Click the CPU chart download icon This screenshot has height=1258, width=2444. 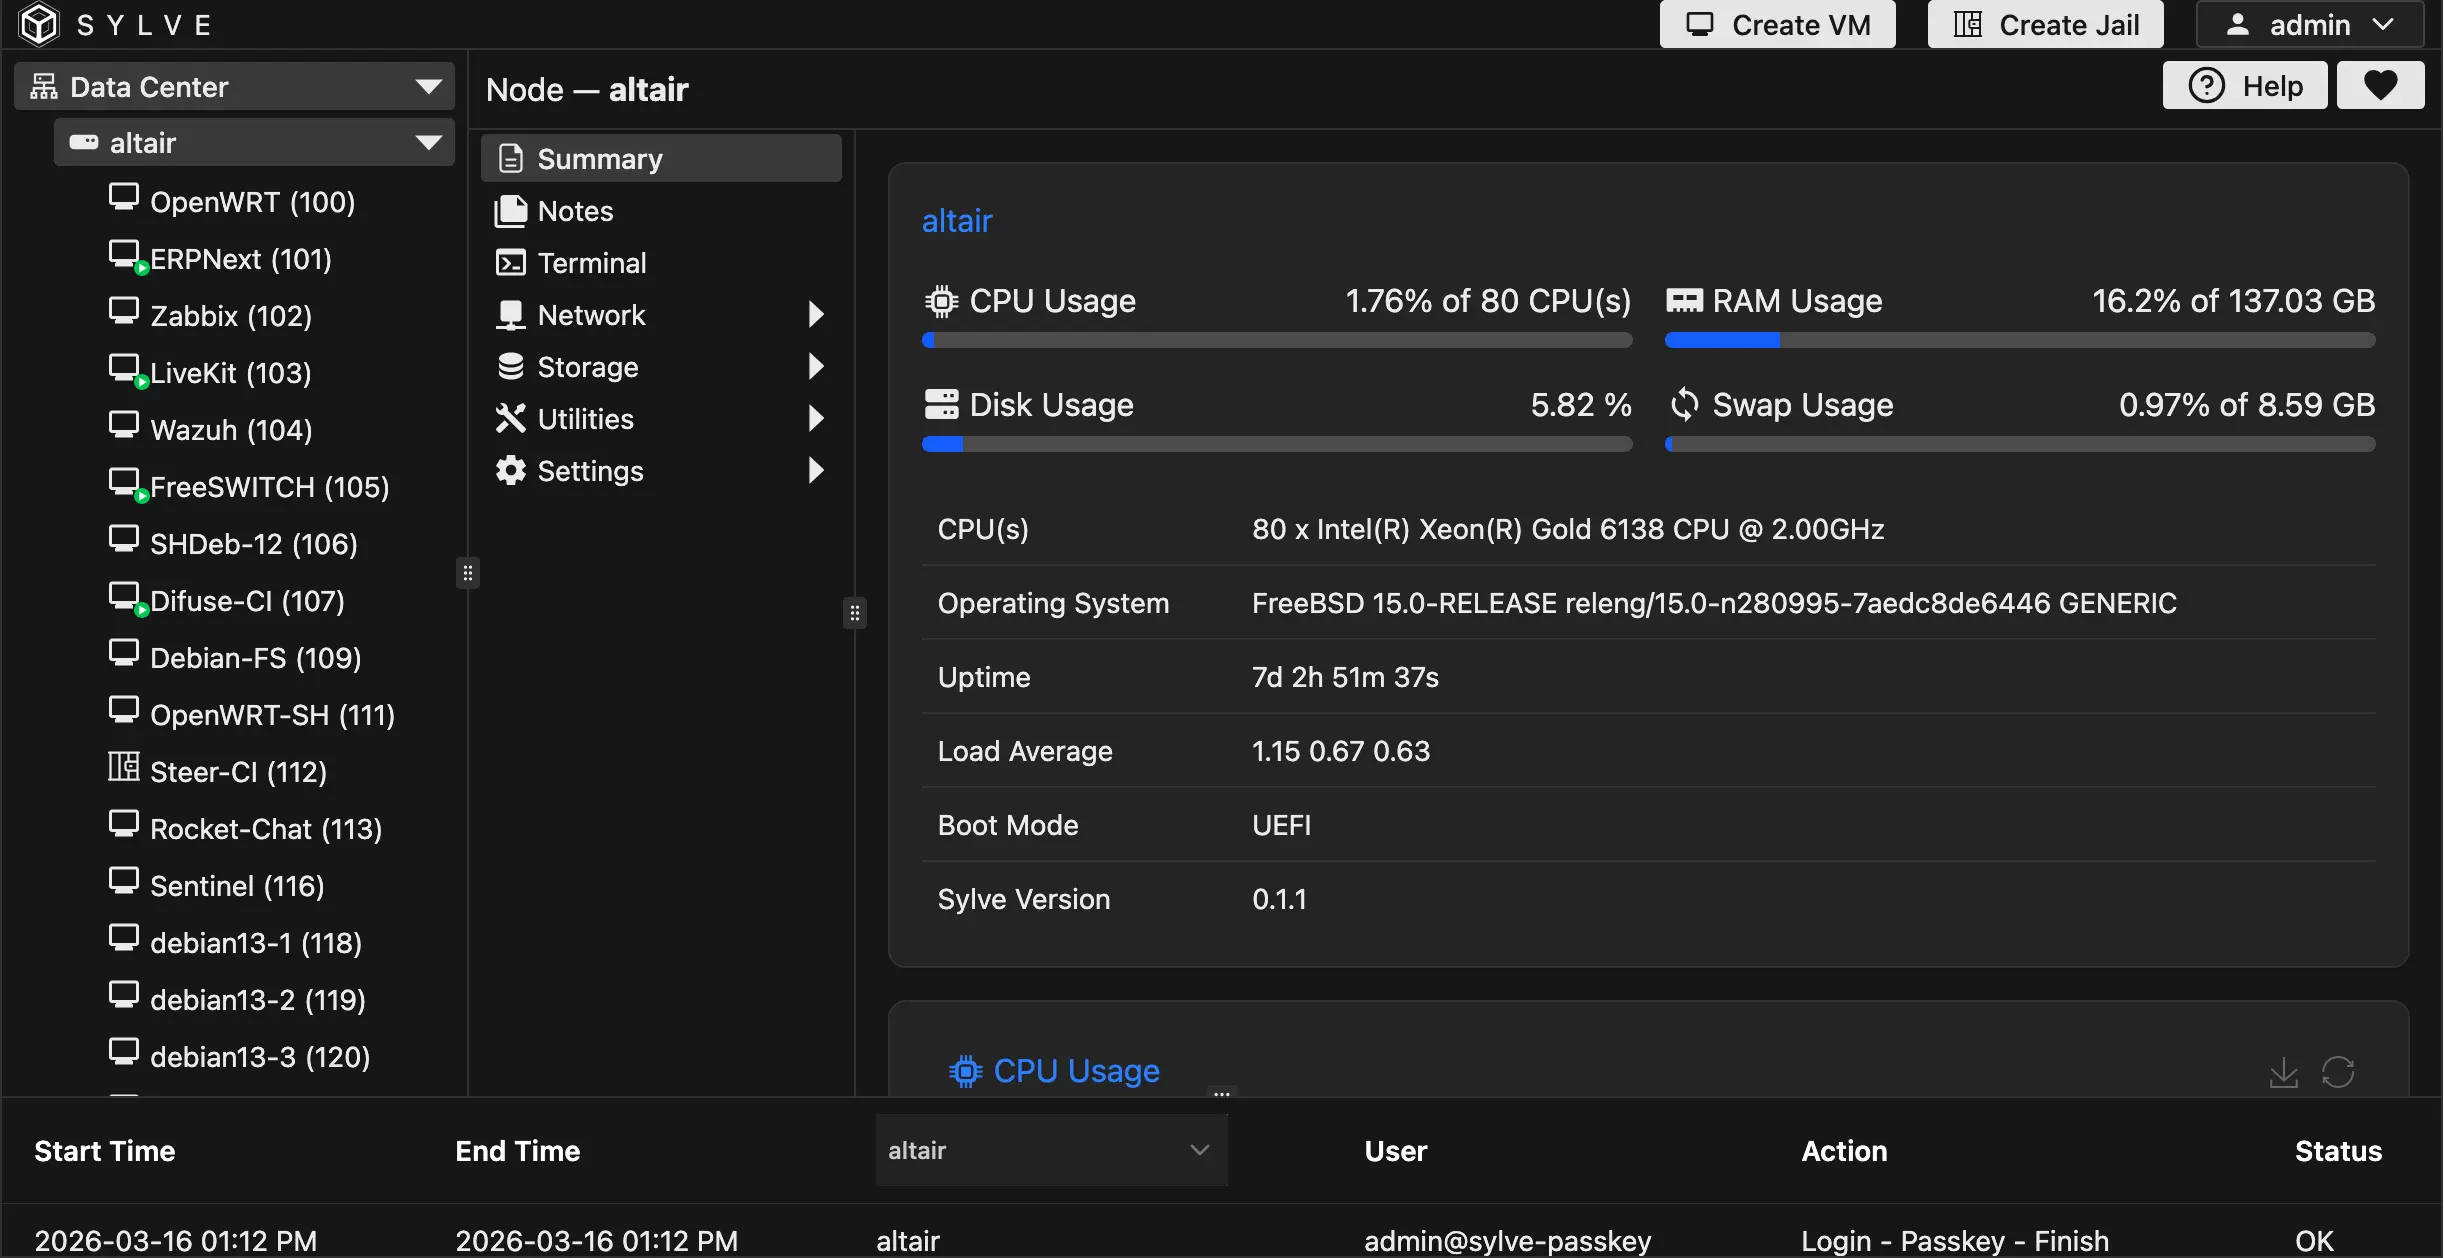click(2283, 1072)
